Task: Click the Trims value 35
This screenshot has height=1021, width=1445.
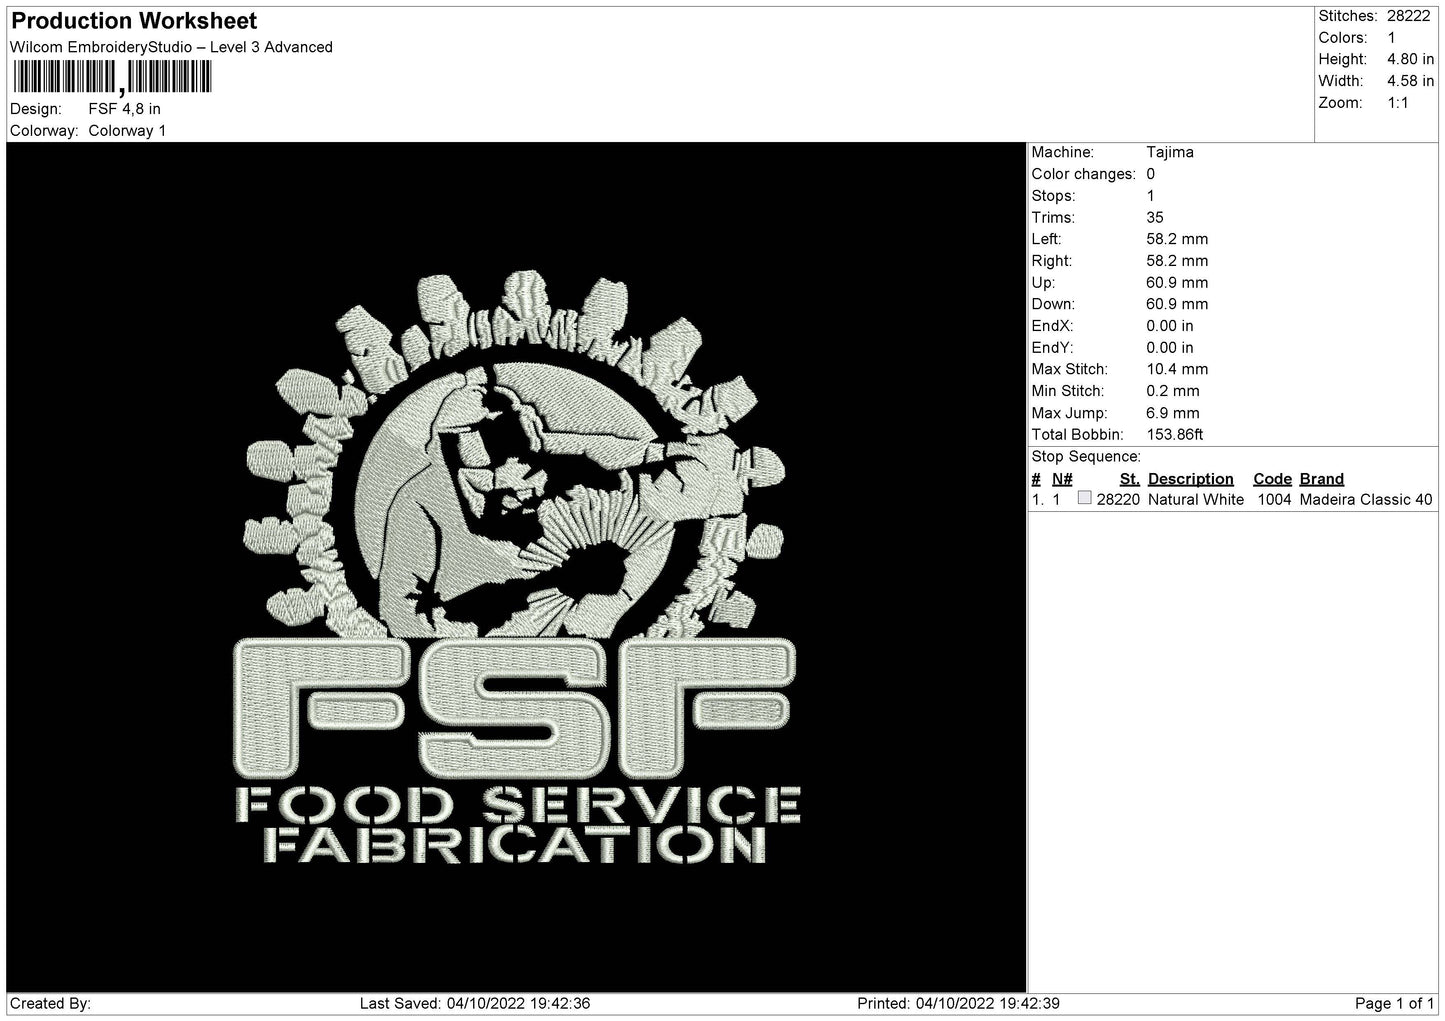Action: 1154,217
